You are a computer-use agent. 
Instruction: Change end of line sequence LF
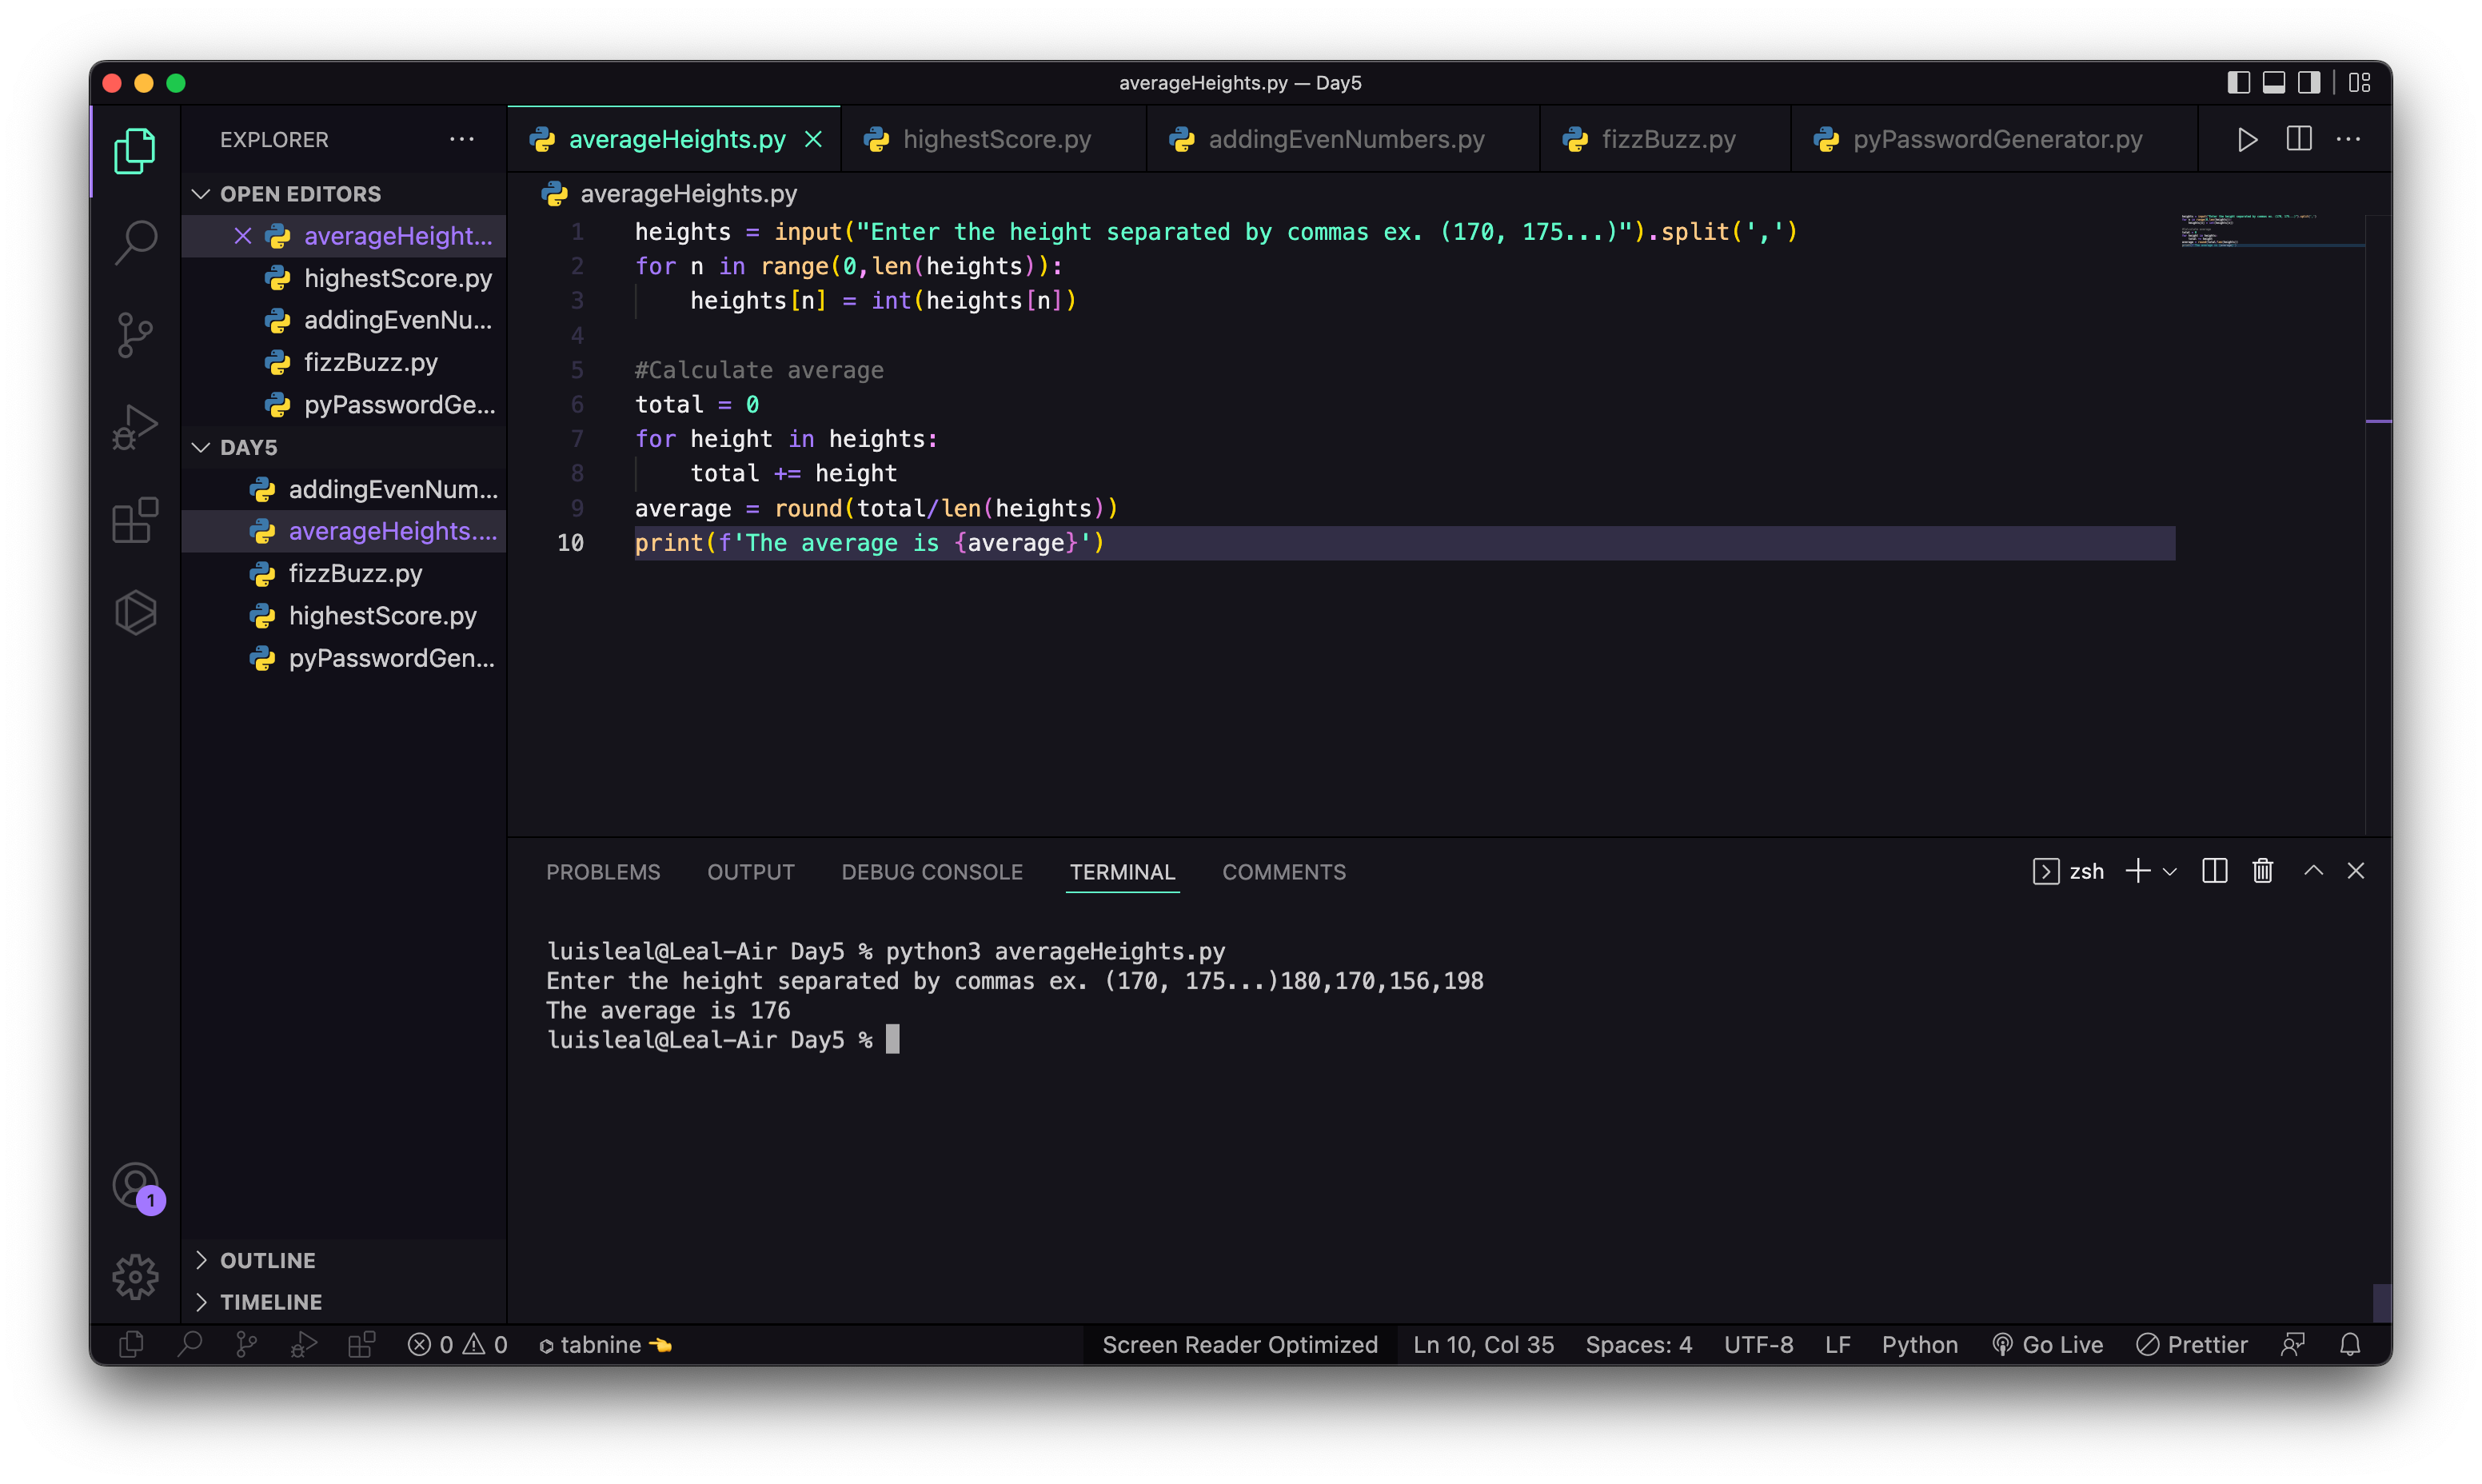(x=1837, y=1345)
